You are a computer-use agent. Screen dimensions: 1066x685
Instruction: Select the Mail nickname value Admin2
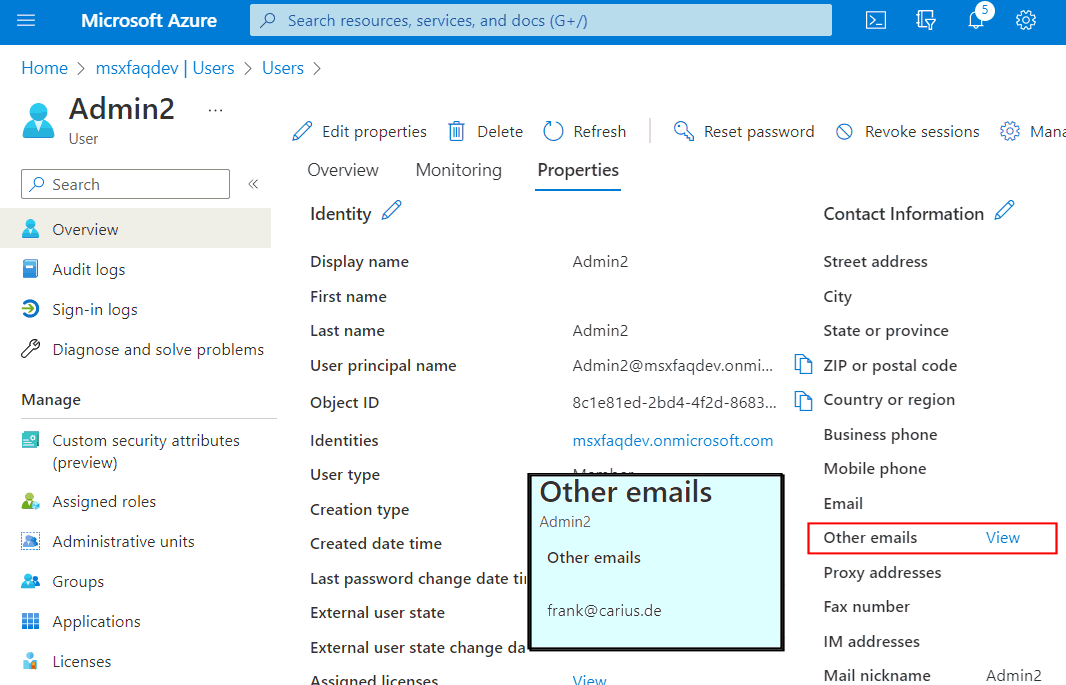(x=1013, y=675)
